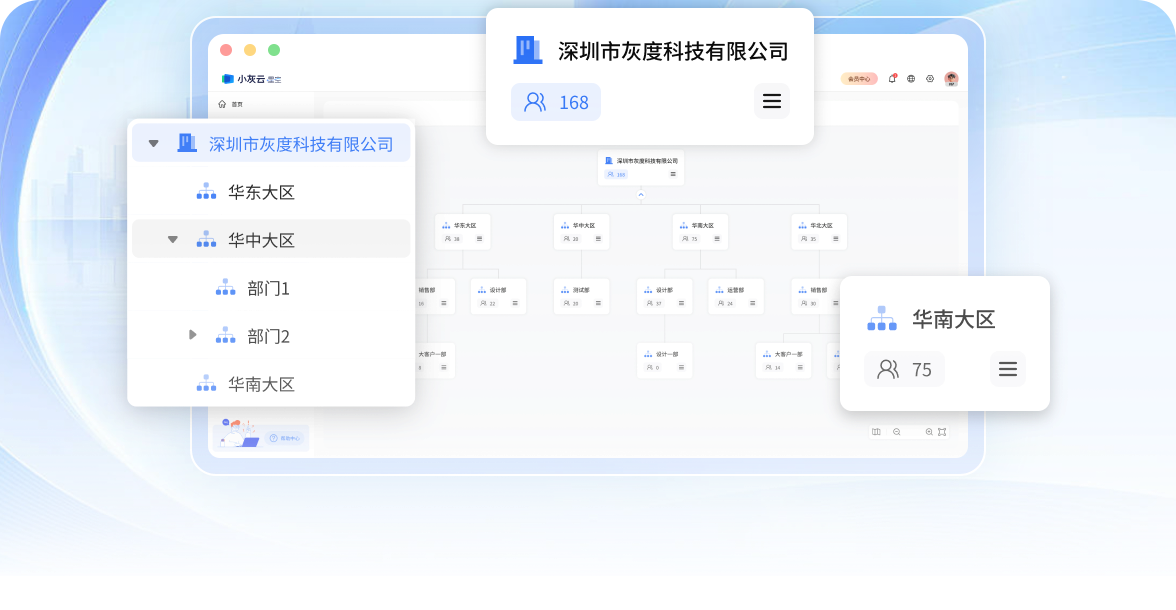Collapse root node chevron in org chart
The height and width of the screenshot is (610, 1176).
pos(641,194)
